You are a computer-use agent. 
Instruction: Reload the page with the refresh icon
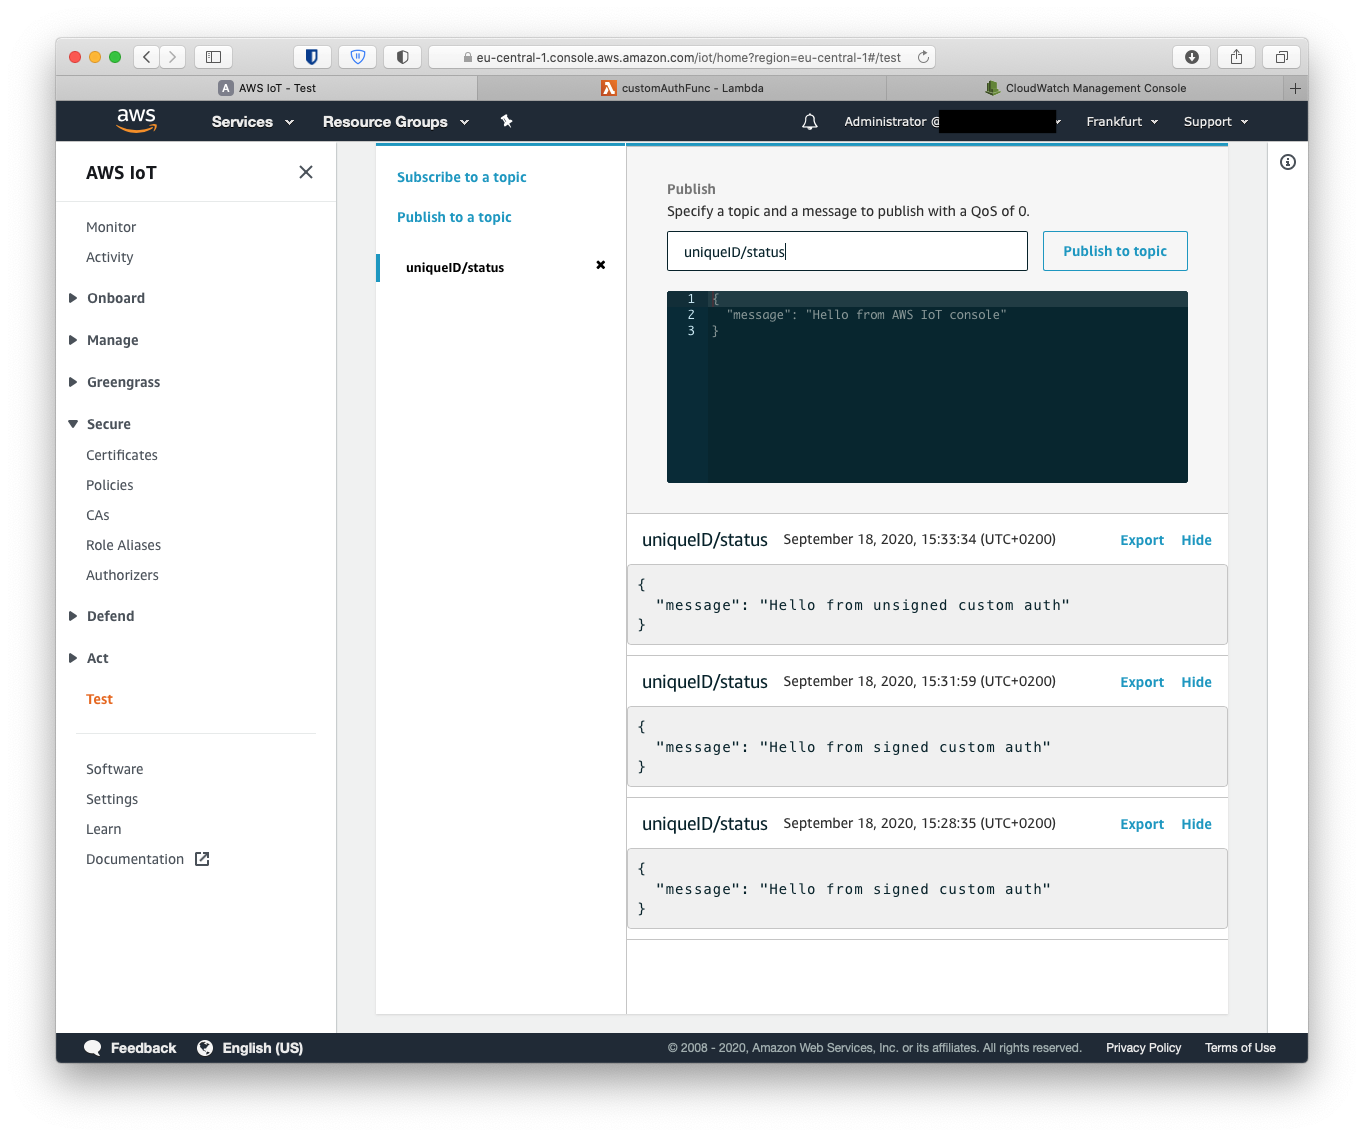(x=923, y=57)
